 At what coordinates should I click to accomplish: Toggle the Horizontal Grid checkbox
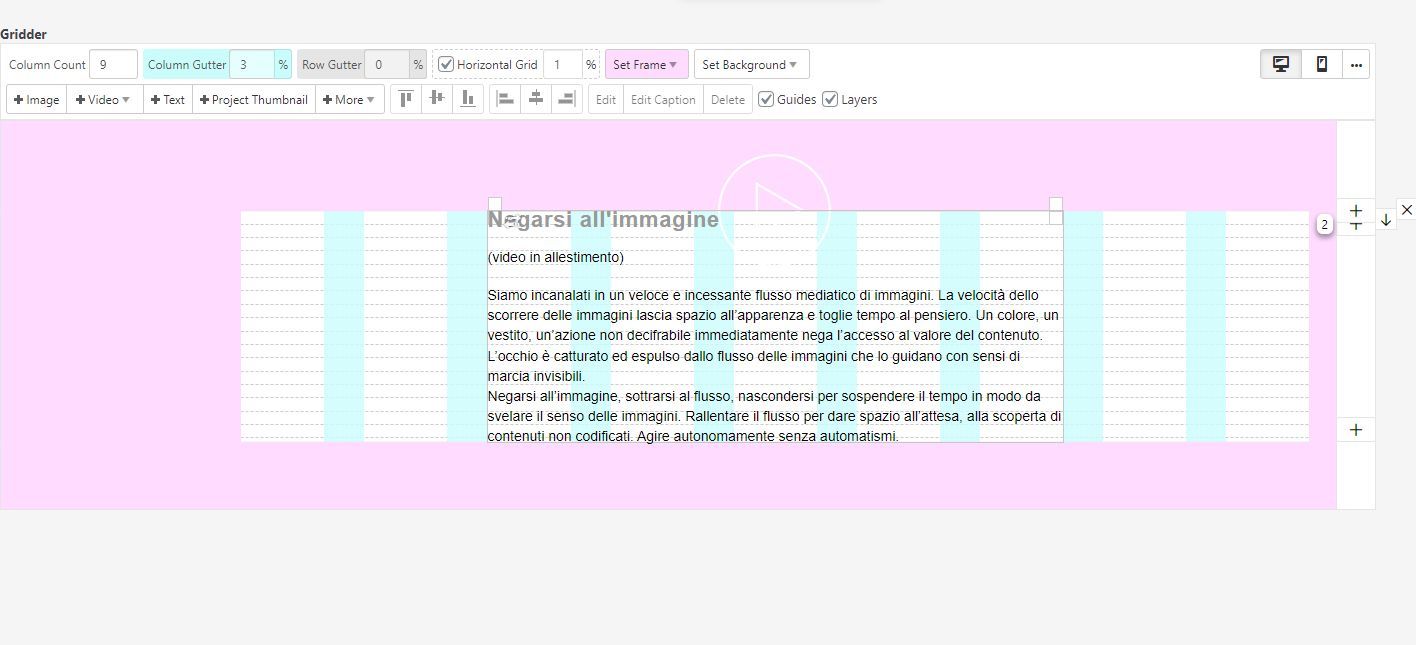(x=446, y=65)
